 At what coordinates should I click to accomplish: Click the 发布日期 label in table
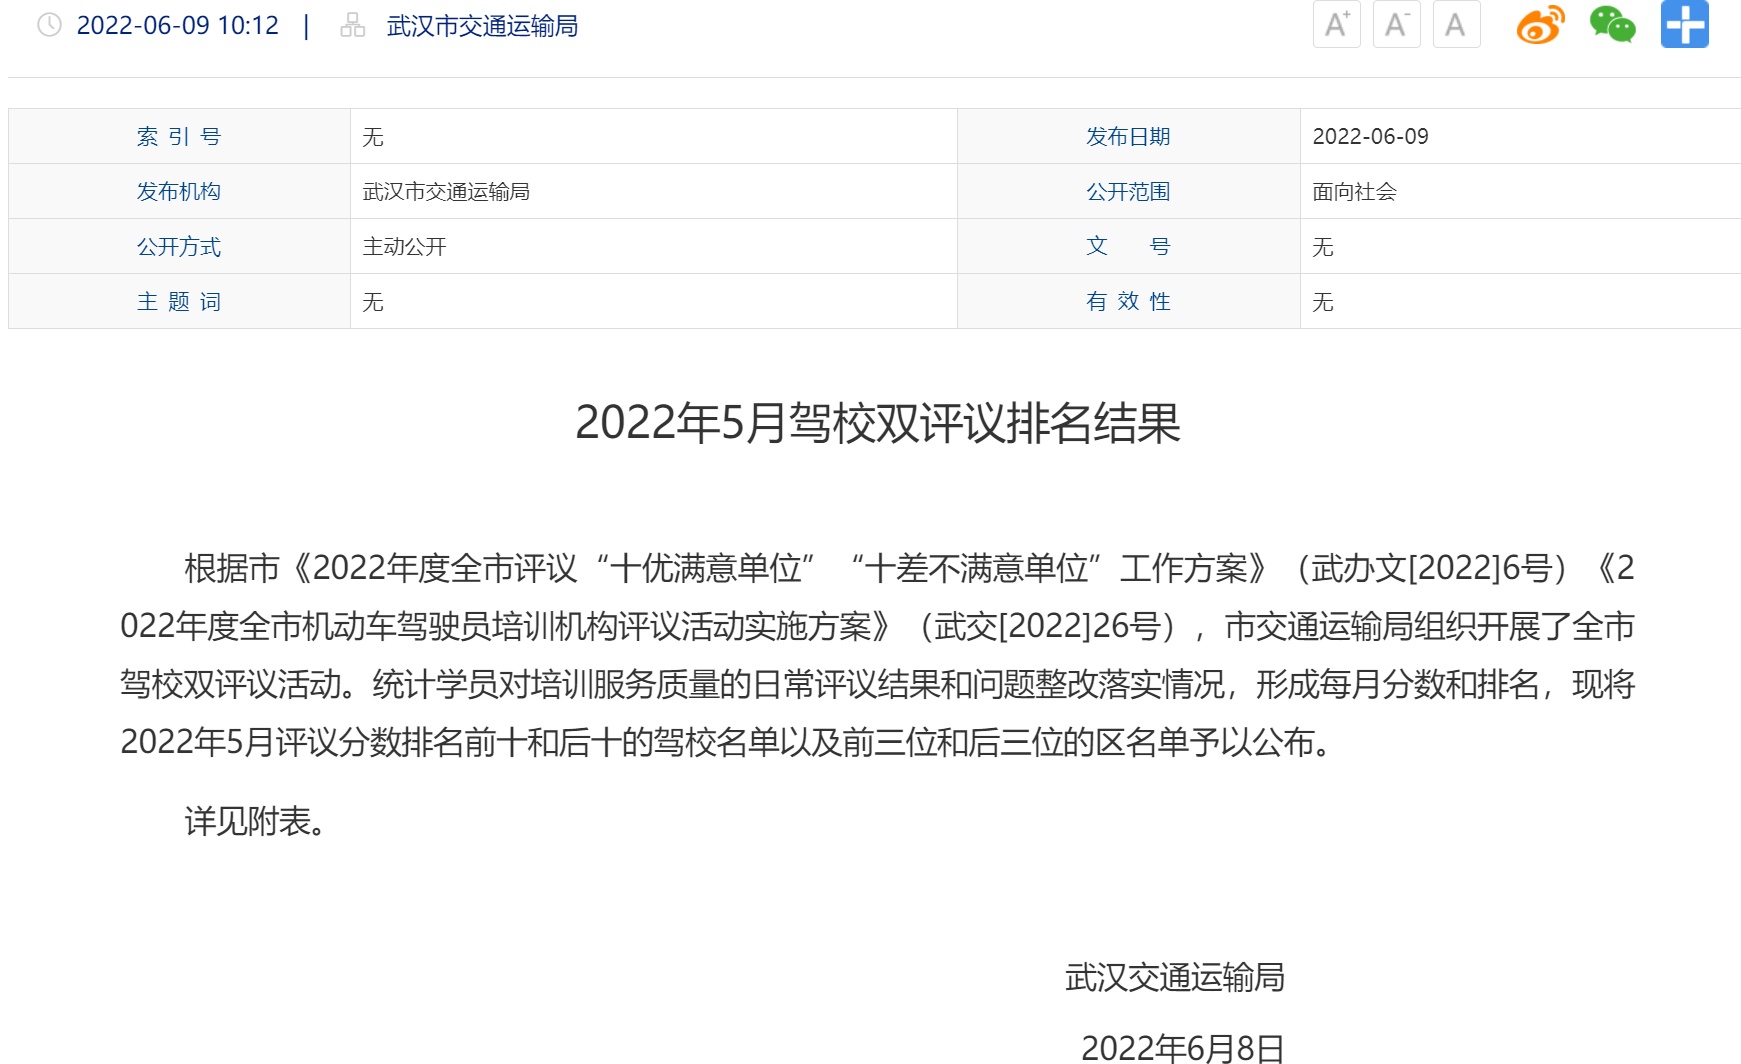(x=1128, y=137)
